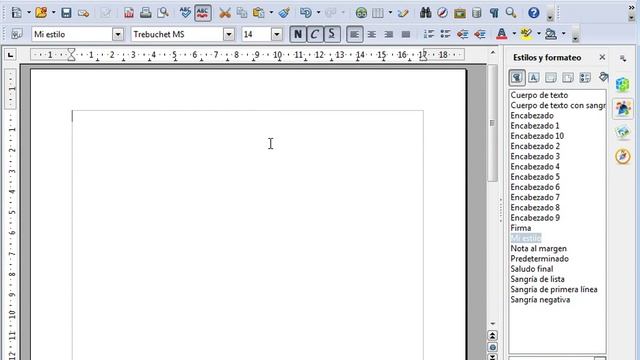Apply paragraph background color icon
640x360 pixels.
coord(551,34)
